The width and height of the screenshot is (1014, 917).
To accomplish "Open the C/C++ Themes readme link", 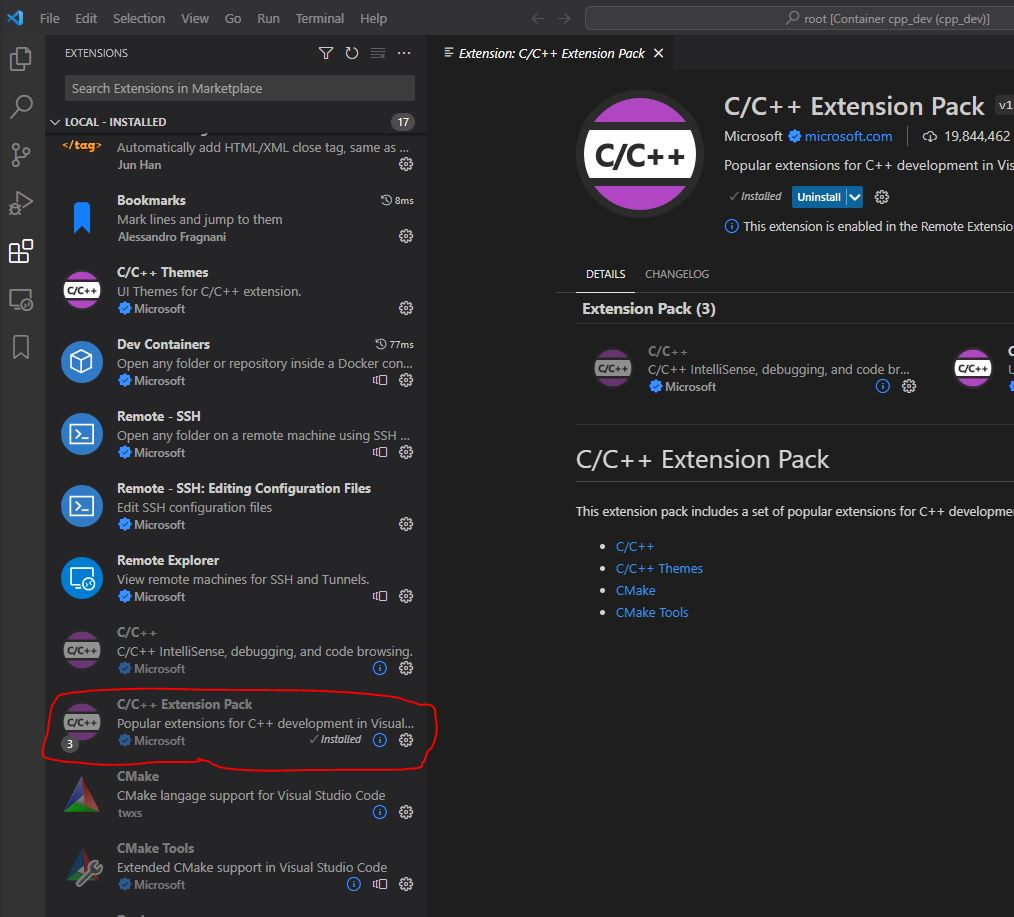I will [x=659, y=568].
